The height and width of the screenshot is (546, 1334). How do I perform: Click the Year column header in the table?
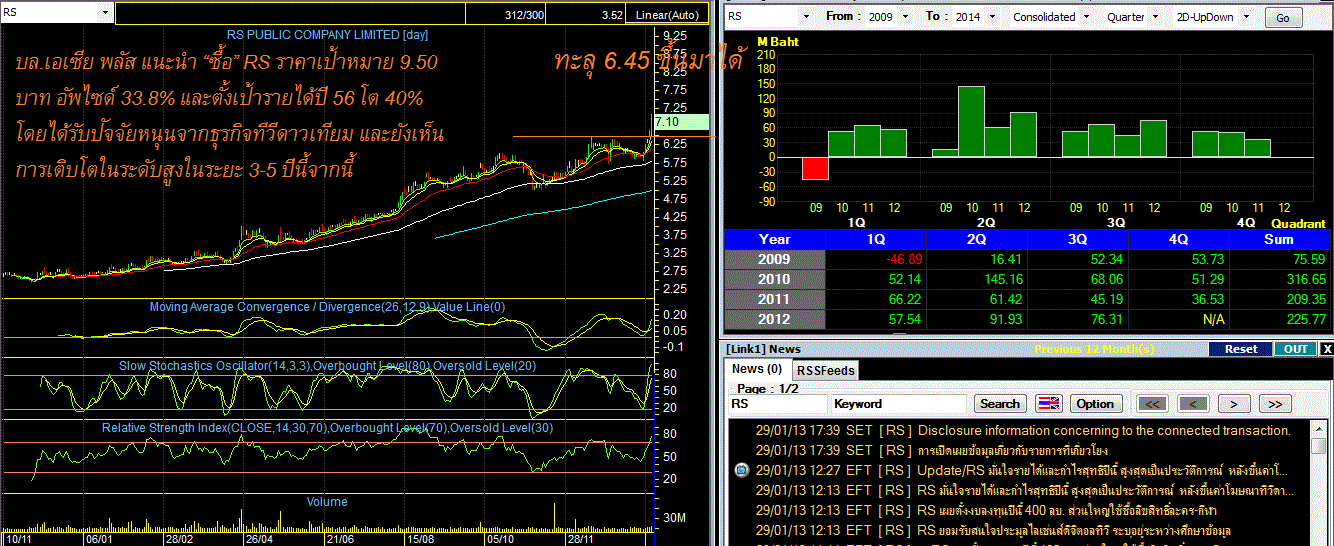(x=775, y=239)
